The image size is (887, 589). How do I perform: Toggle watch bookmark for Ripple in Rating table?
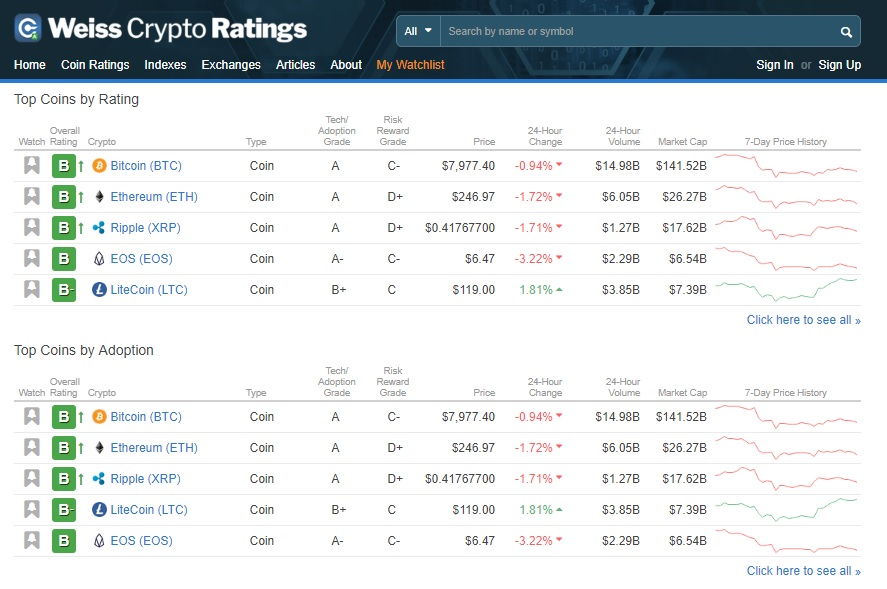pyautogui.click(x=32, y=227)
